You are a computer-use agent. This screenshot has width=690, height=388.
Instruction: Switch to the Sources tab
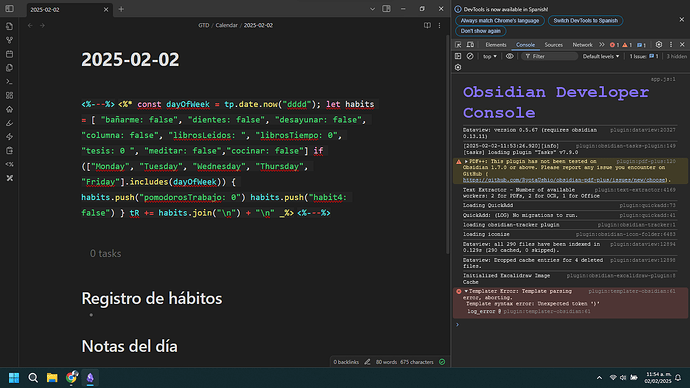[553, 45]
